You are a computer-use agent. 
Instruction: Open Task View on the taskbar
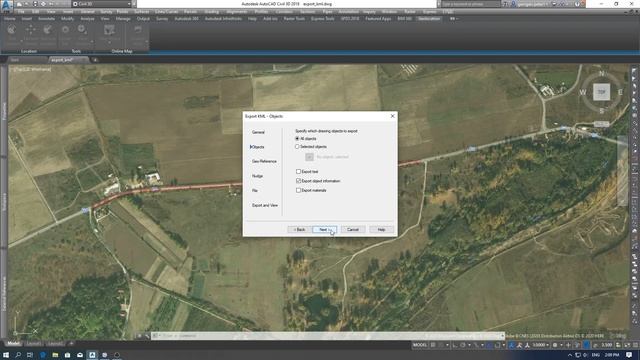pos(30,355)
